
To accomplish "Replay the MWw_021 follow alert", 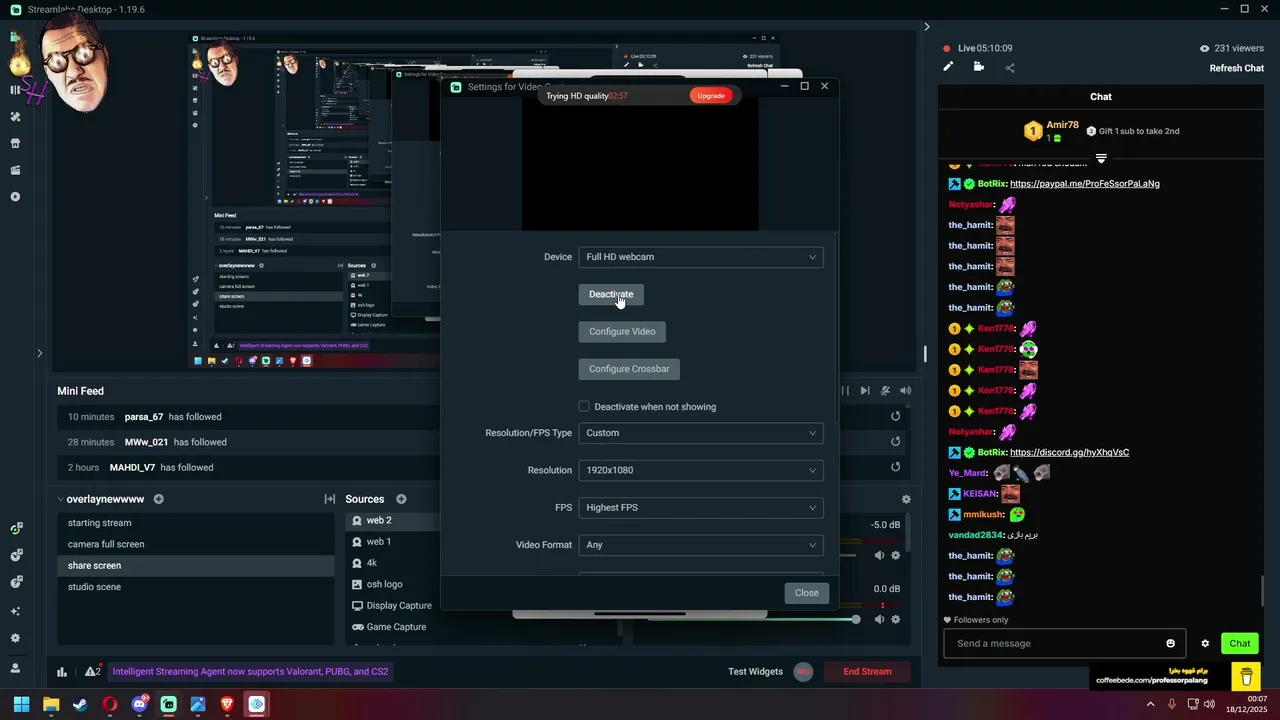I will click(896, 441).
